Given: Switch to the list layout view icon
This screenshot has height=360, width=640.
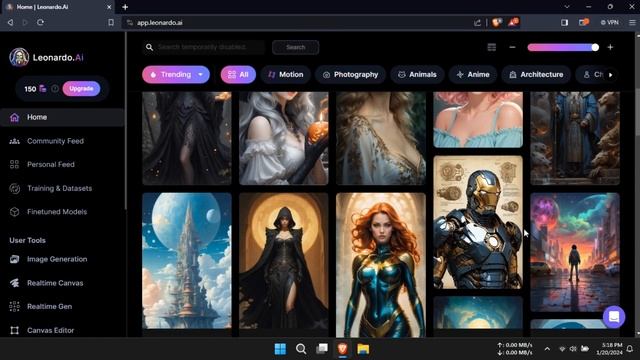Looking at the screenshot, I should click(x=492, y=47).
